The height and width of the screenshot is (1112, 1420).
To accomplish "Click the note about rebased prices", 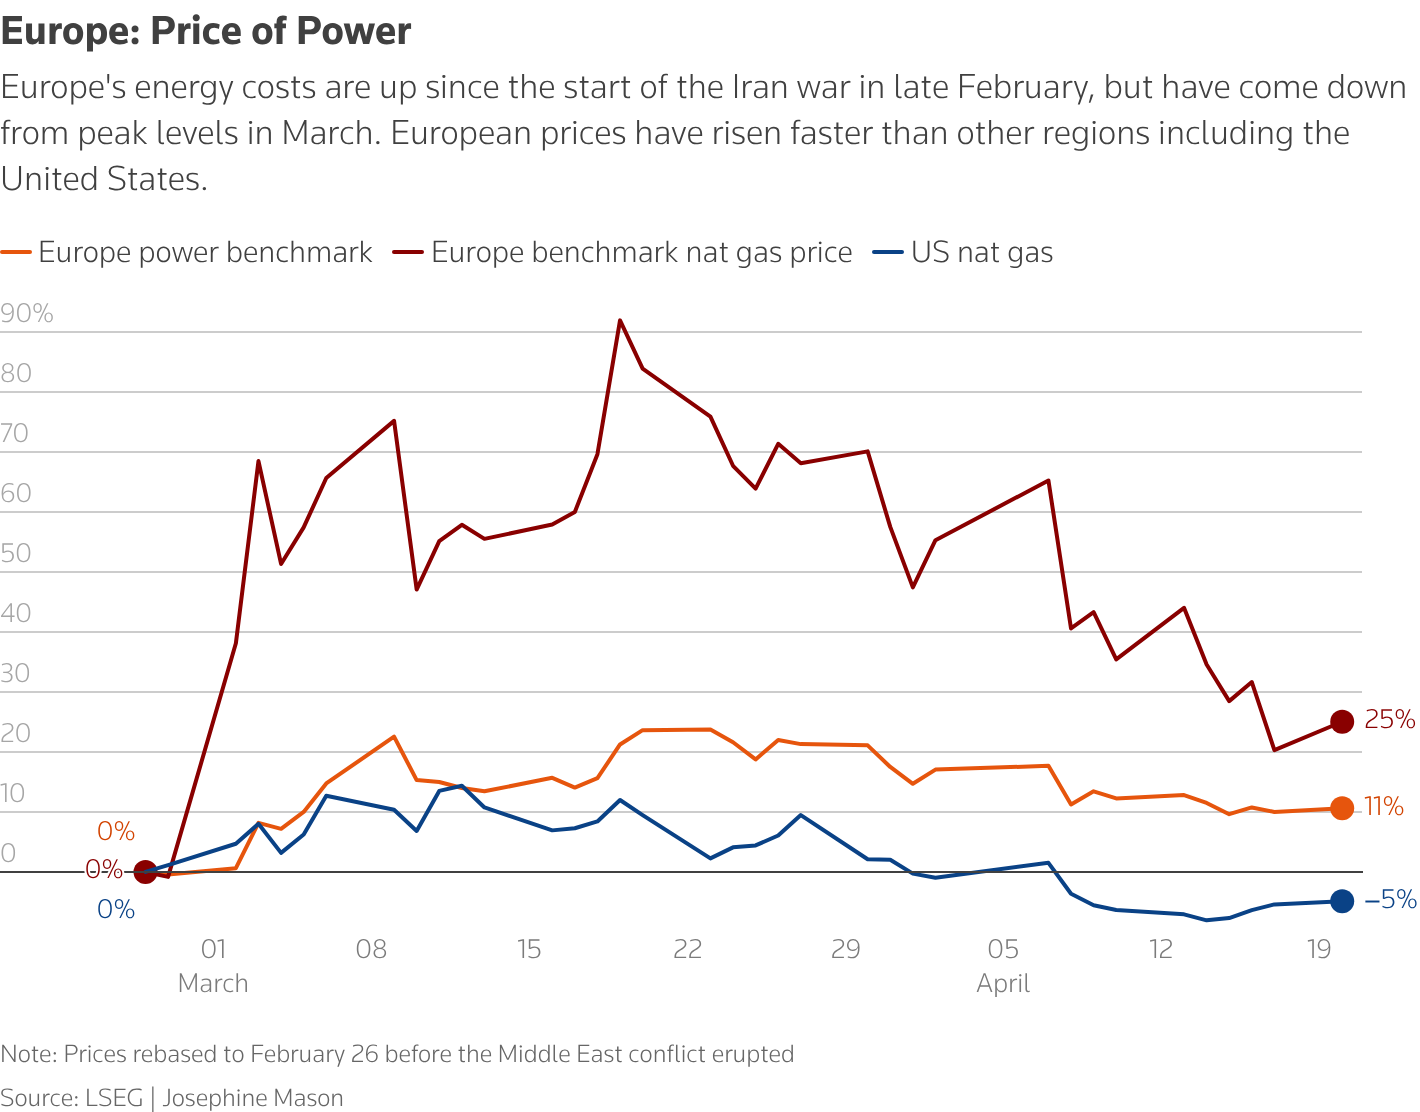I will (397, 1054).
